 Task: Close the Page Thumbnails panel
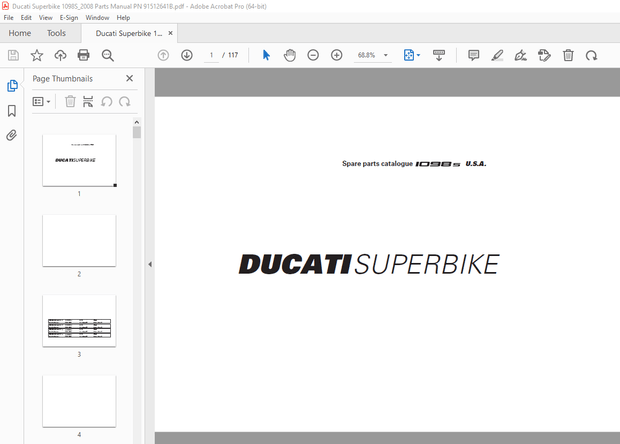[x=129, y=78]
